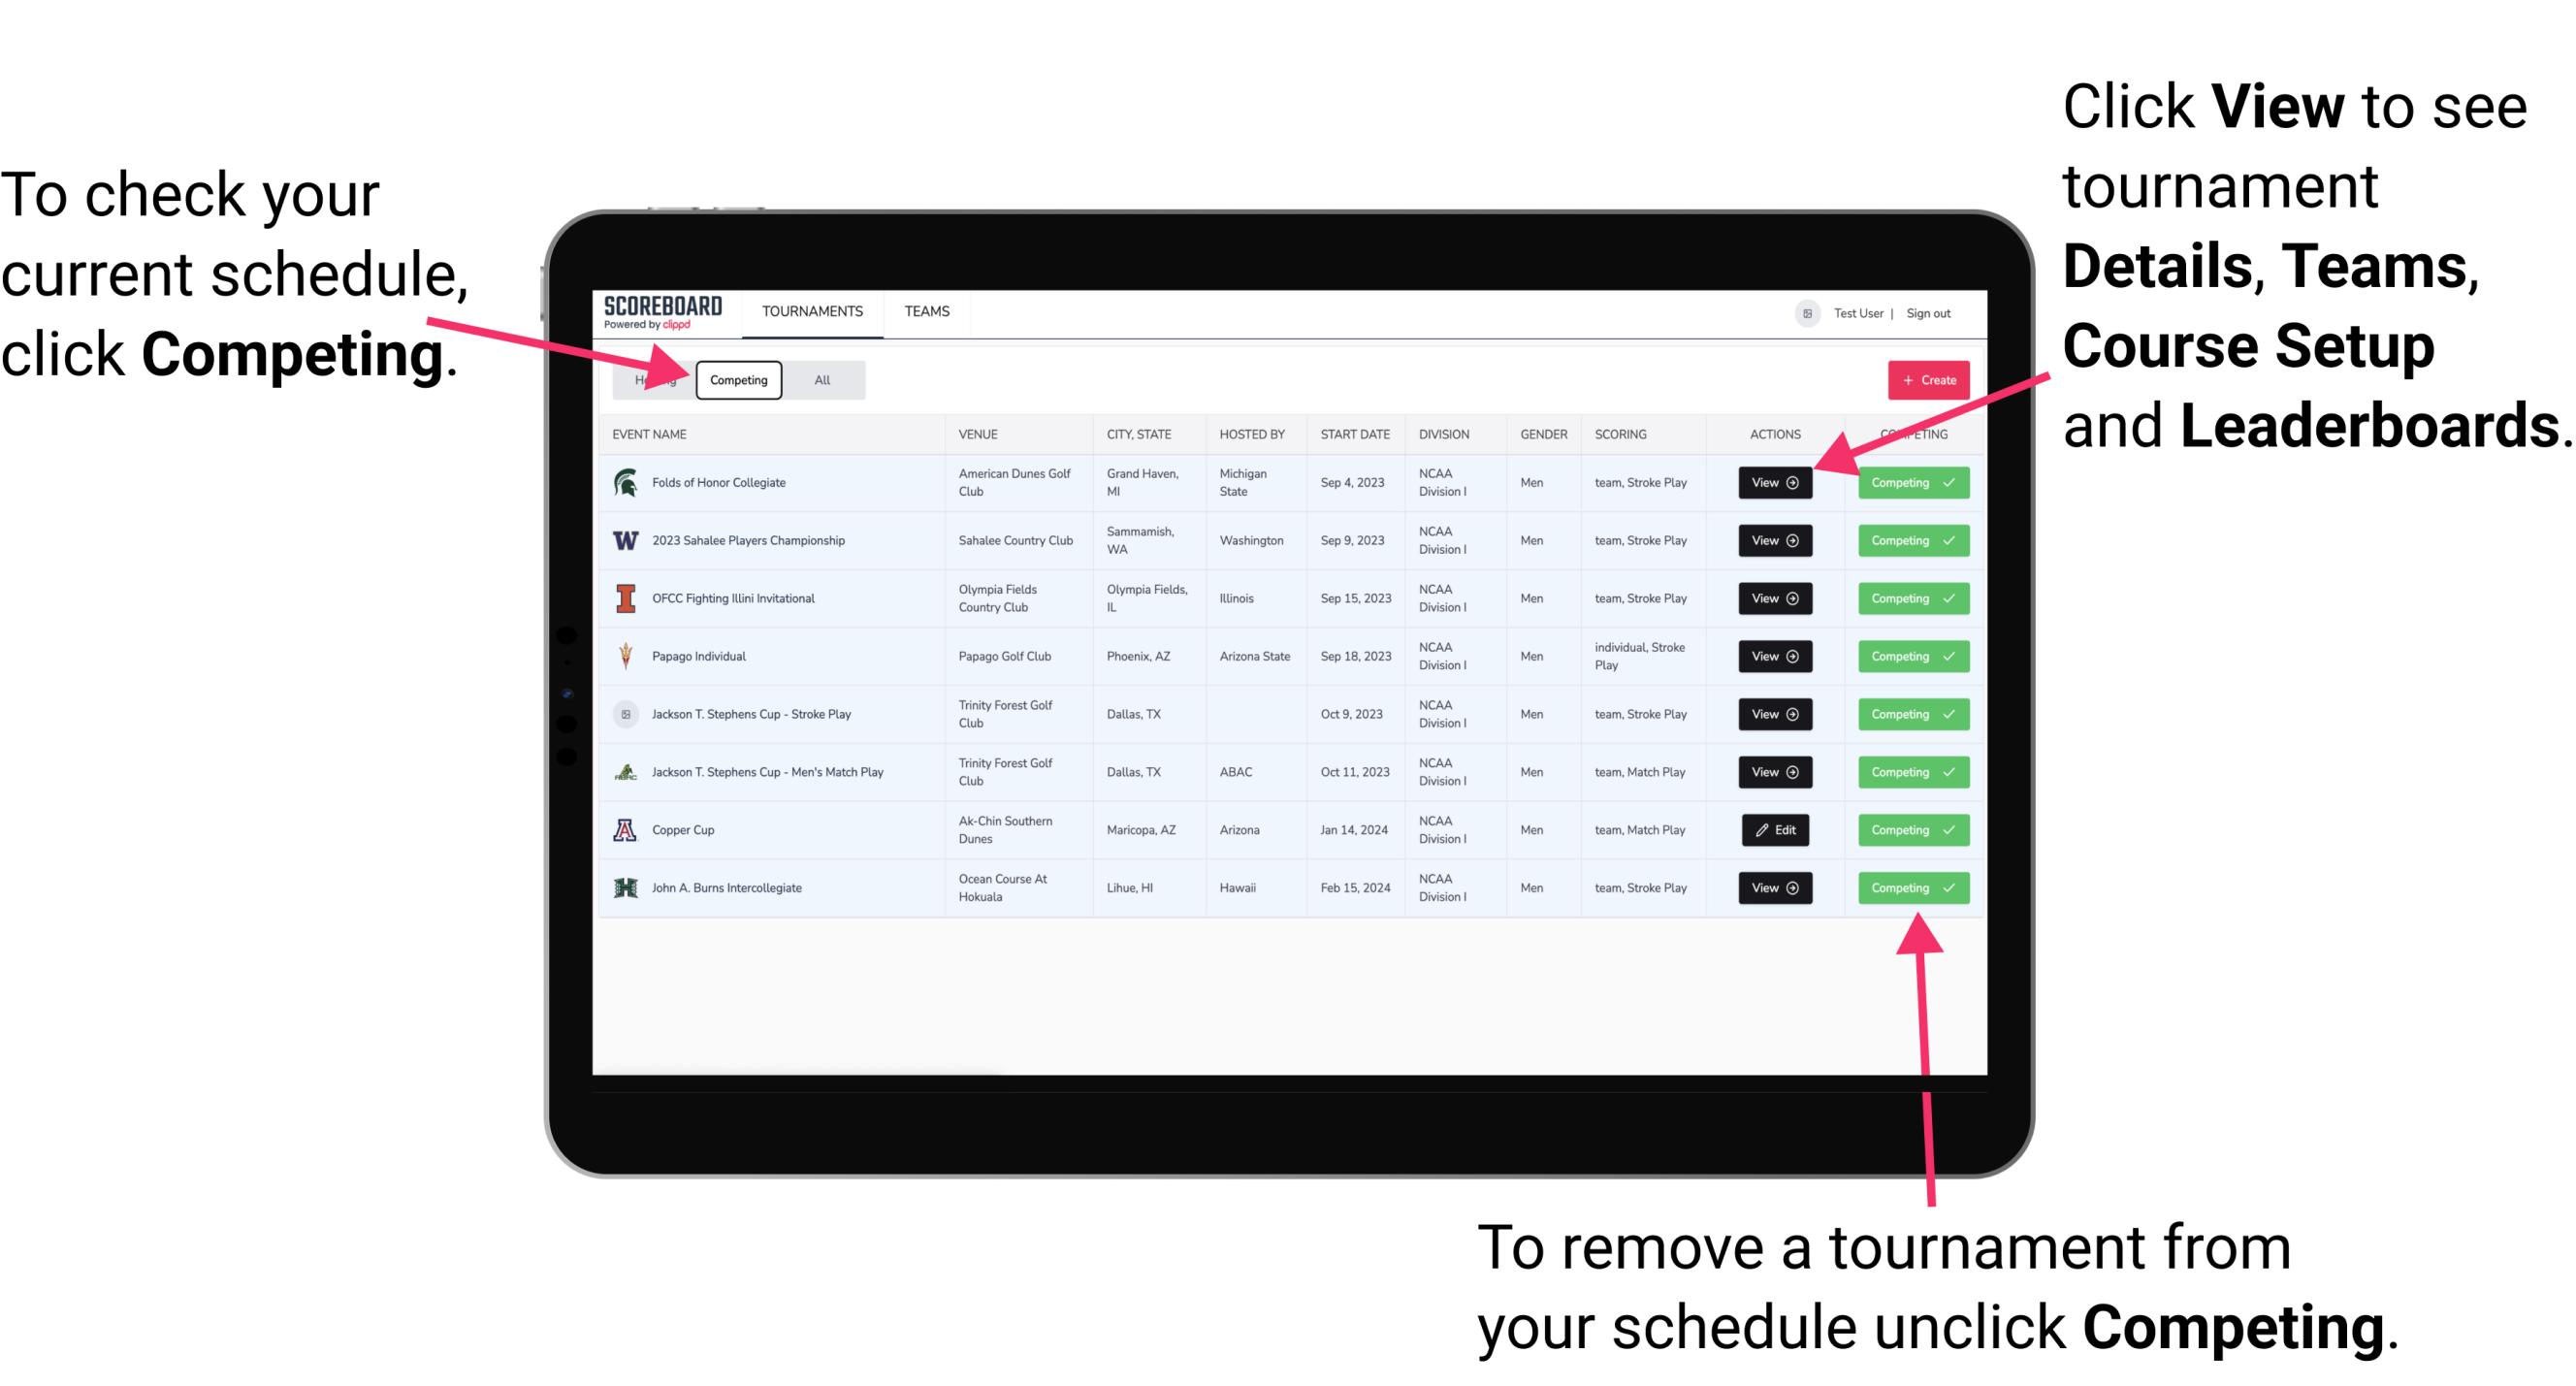Select the Competing filter tab
The image size is (2576, 1386).
point(737,379)
